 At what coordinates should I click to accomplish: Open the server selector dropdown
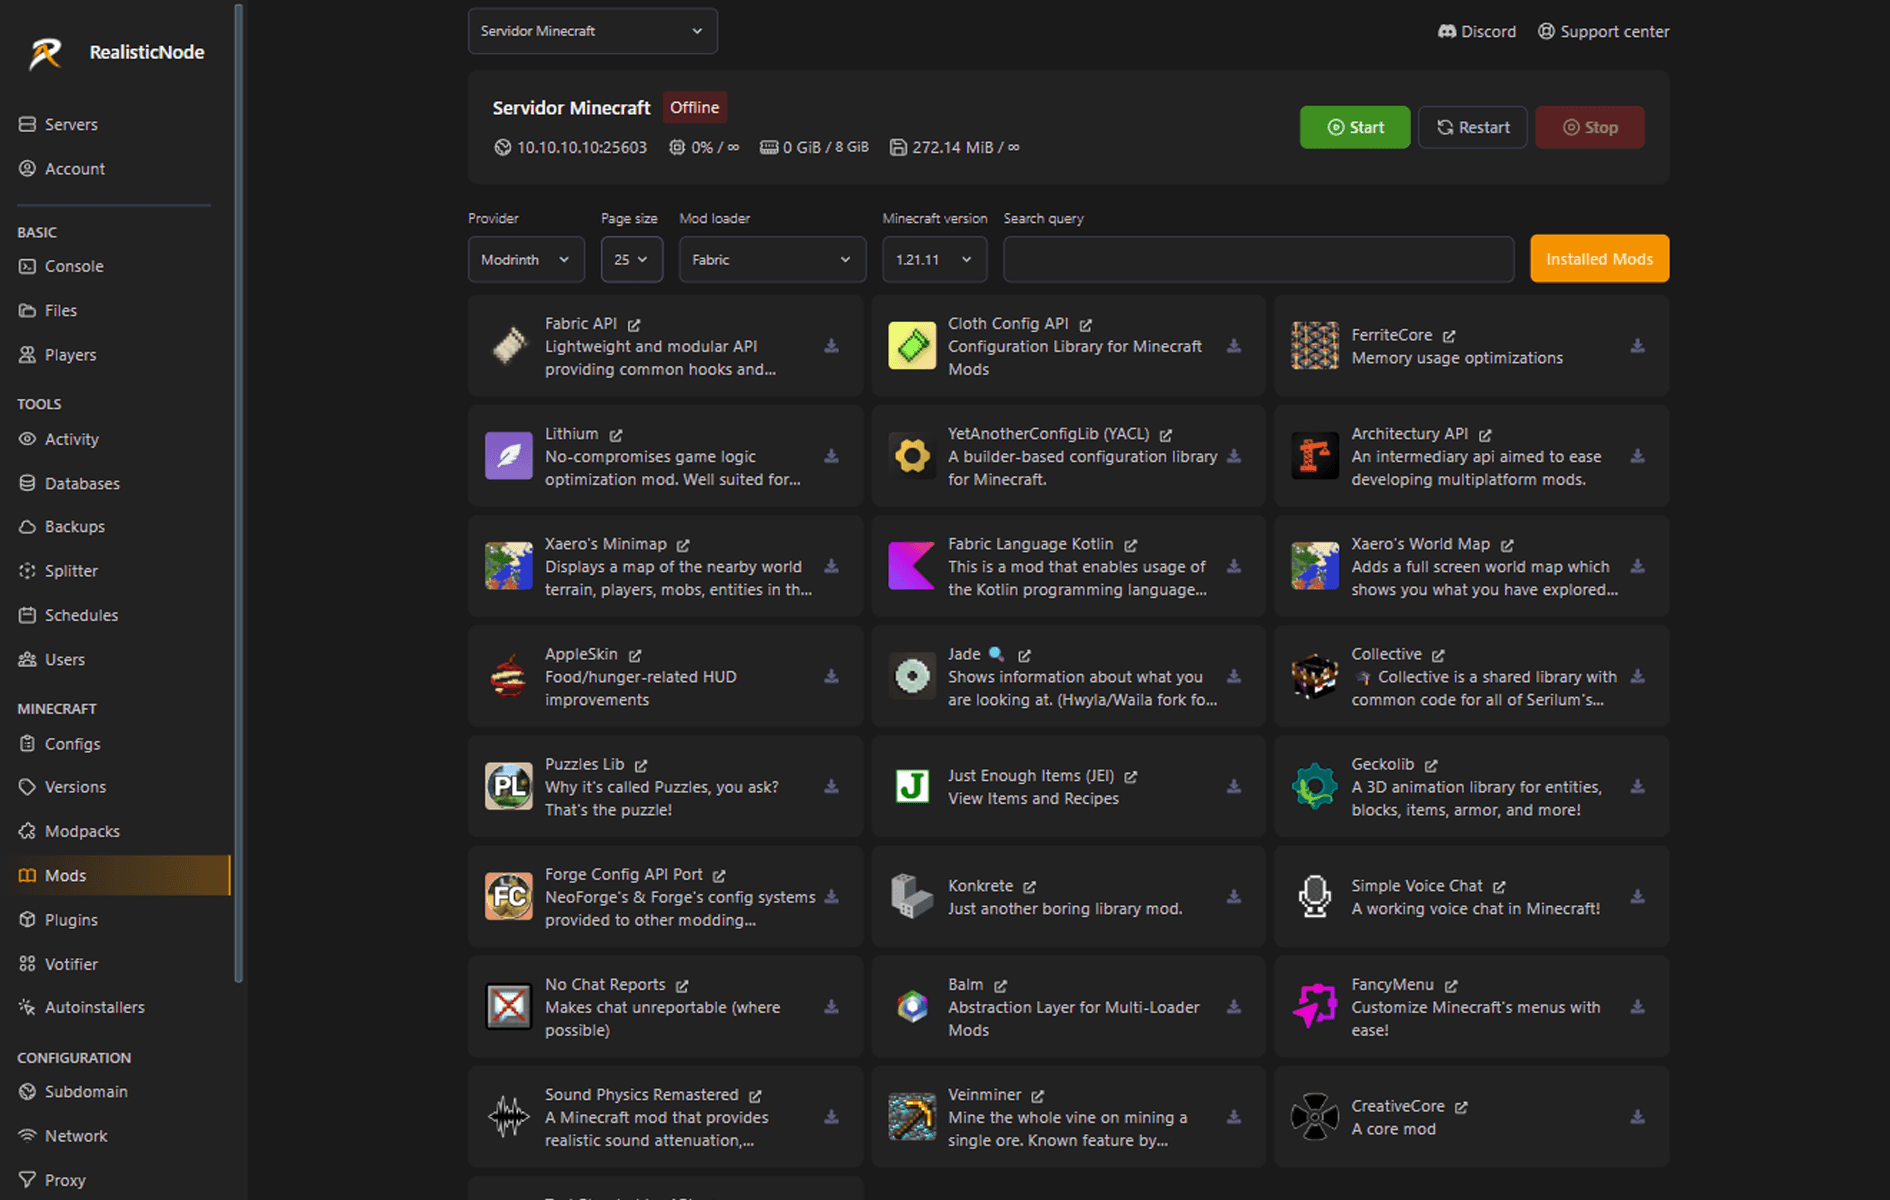(592, 31)
